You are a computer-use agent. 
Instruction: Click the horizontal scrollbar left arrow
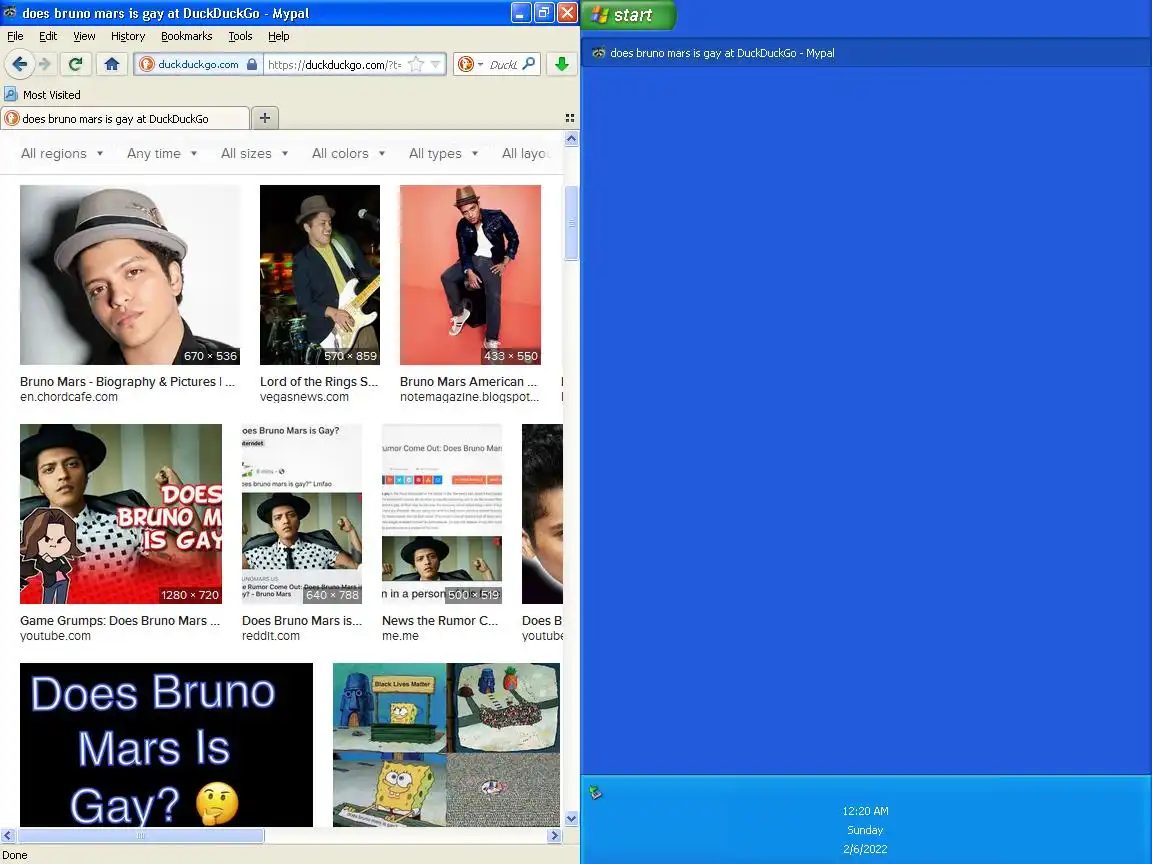tap(8, 835)
